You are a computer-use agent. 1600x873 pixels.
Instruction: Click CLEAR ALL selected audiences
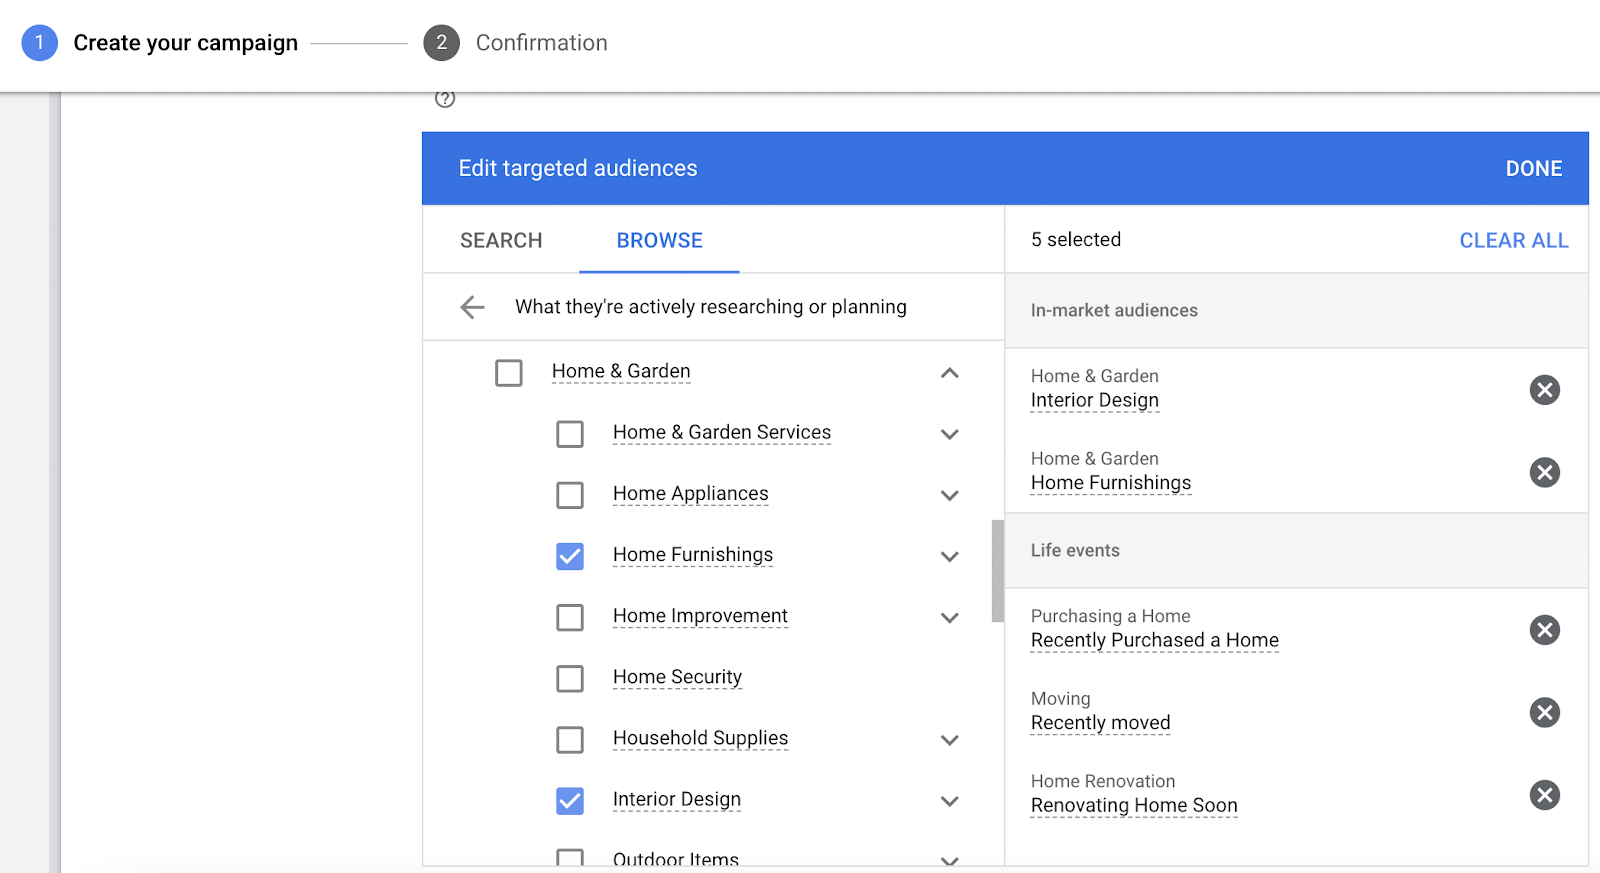(x=1513, y=241)
